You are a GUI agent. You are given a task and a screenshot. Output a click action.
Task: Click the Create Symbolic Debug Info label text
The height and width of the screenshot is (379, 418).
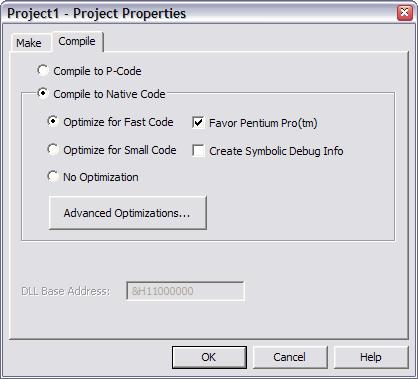[276, 151]
